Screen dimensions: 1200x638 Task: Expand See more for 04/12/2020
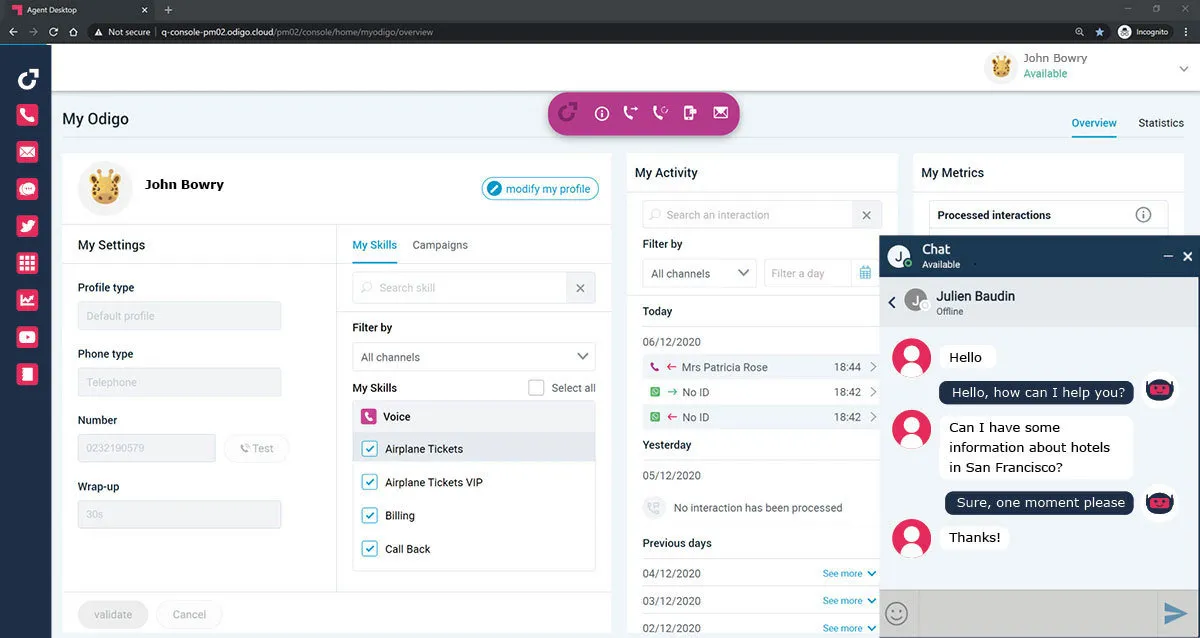tap(843, 573)
